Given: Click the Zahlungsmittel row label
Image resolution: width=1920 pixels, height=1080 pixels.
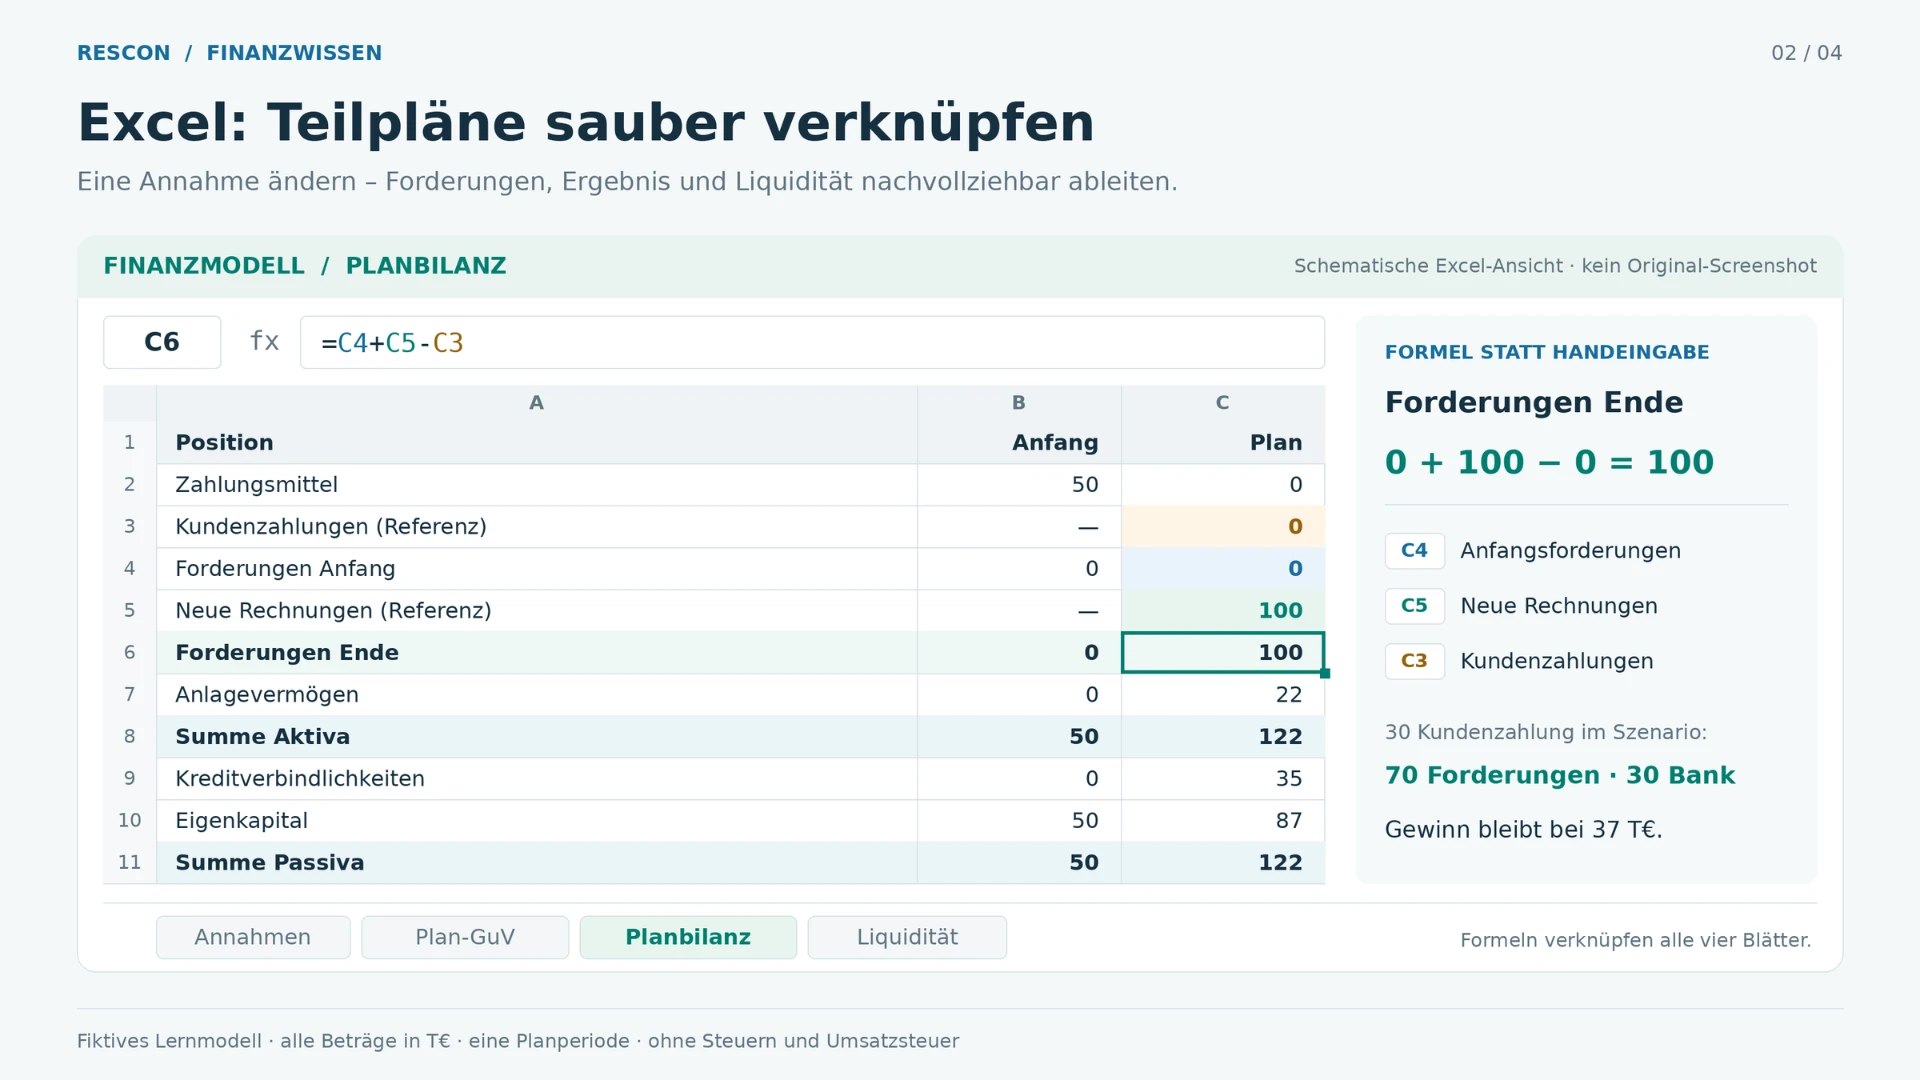Looking at the screenshot, I should tap(256, 484).
